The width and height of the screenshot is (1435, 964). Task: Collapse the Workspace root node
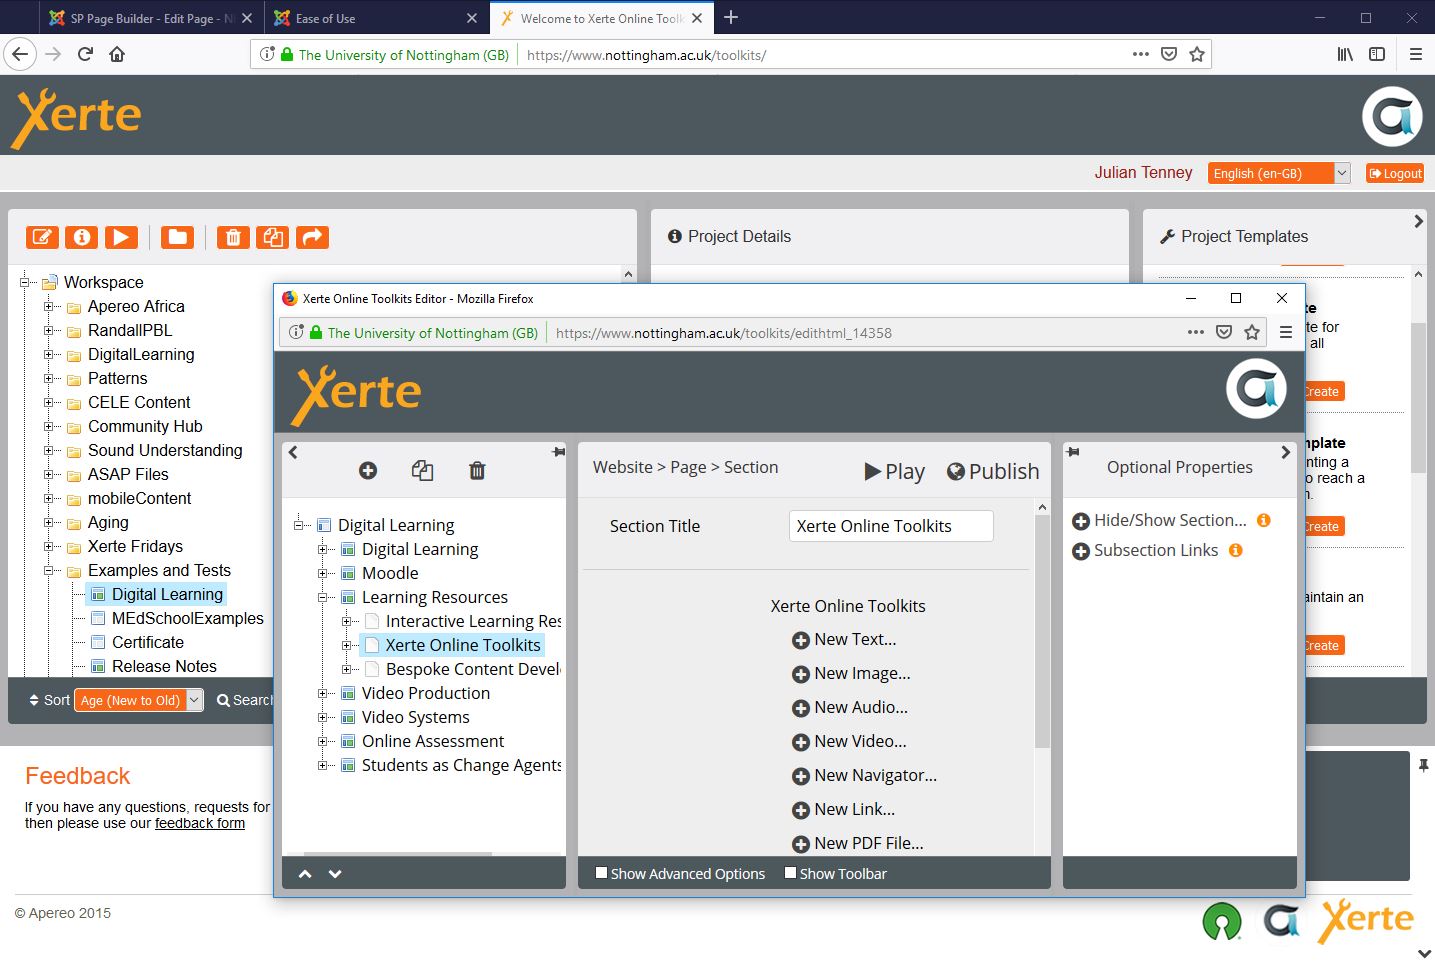(24, 282)
